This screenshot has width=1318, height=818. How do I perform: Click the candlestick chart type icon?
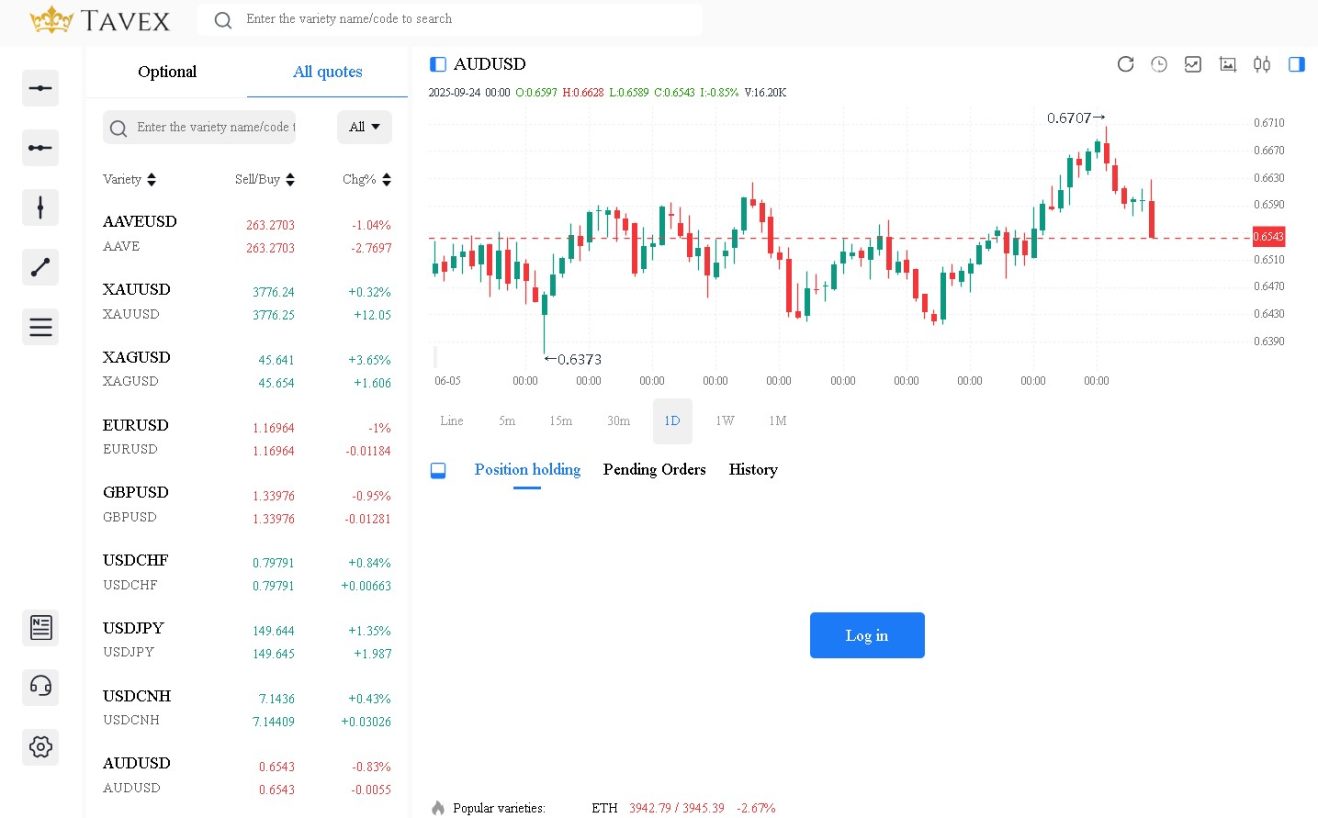[1261, 65]
